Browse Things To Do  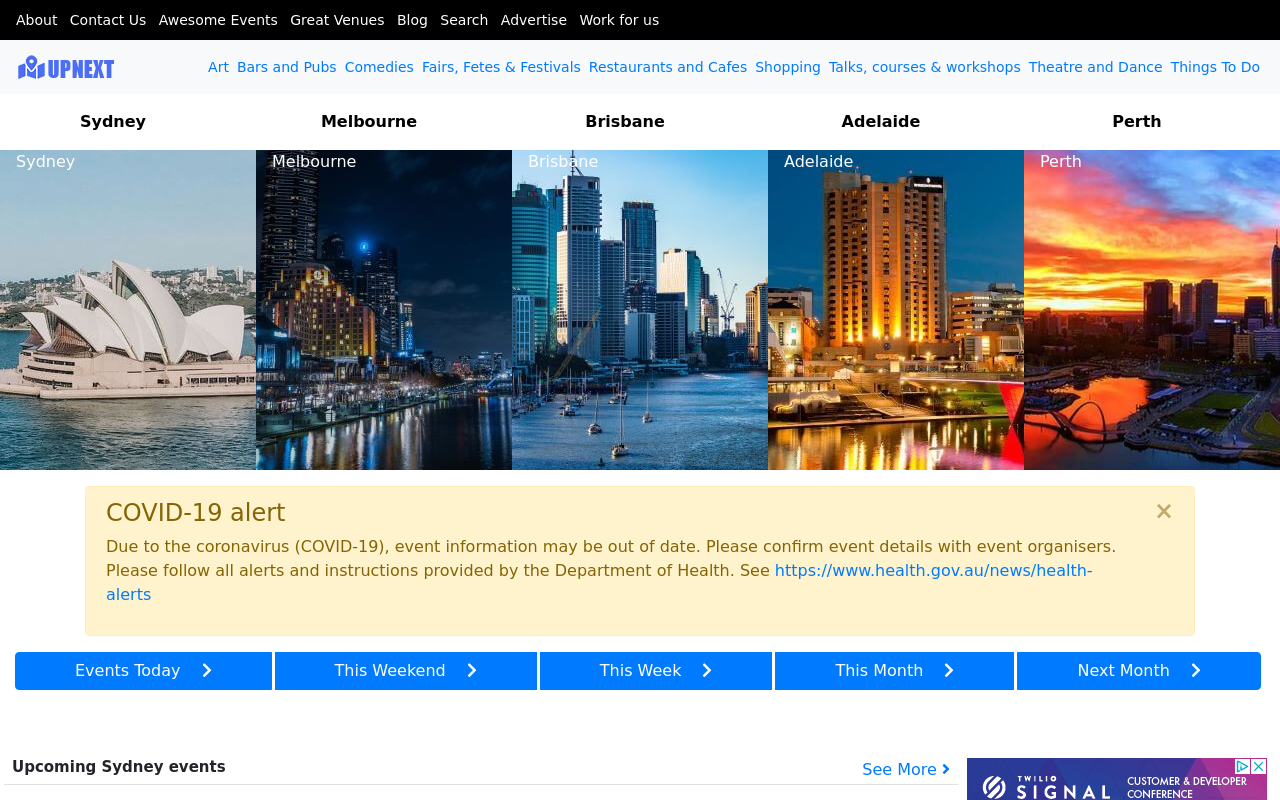1215,67
